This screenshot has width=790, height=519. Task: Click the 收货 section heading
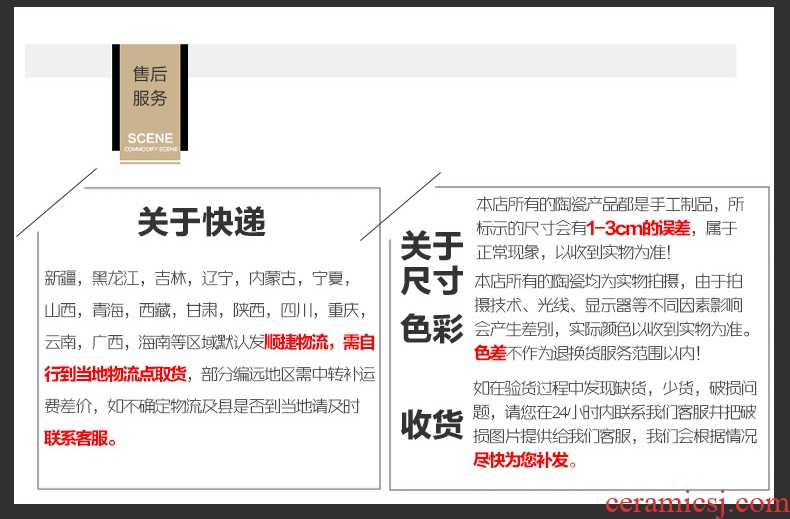point(432,424)
